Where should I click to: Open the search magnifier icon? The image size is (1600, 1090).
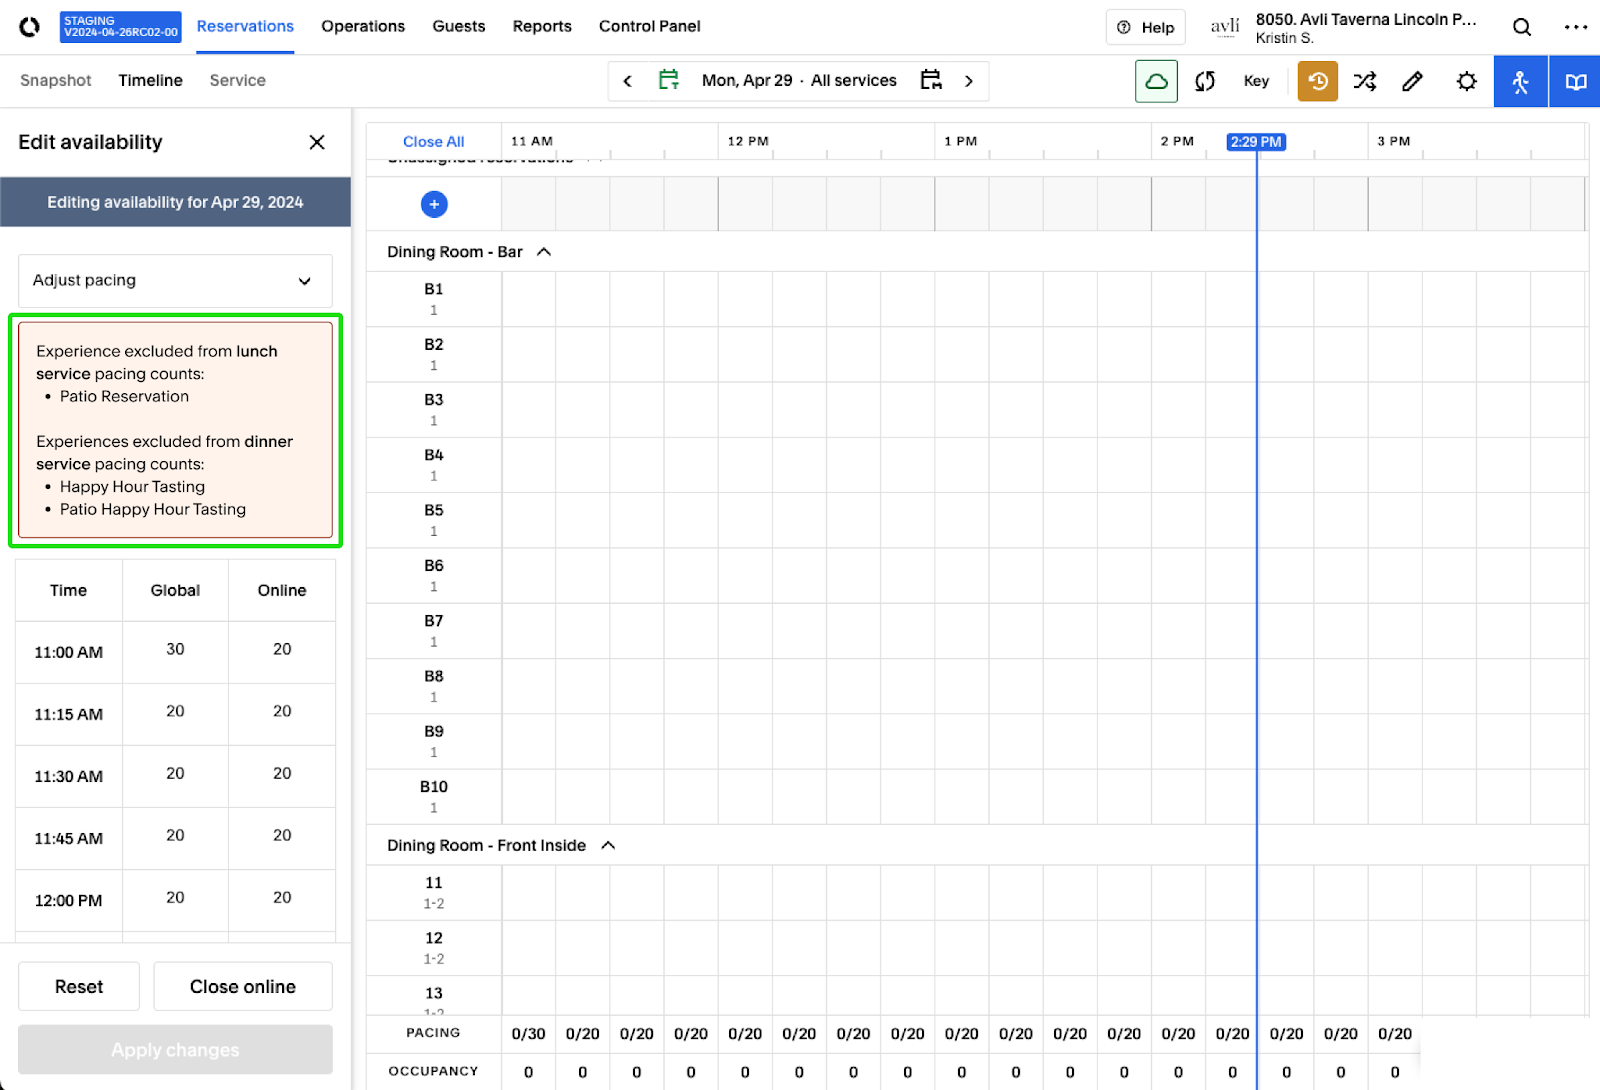point(1522,27)
